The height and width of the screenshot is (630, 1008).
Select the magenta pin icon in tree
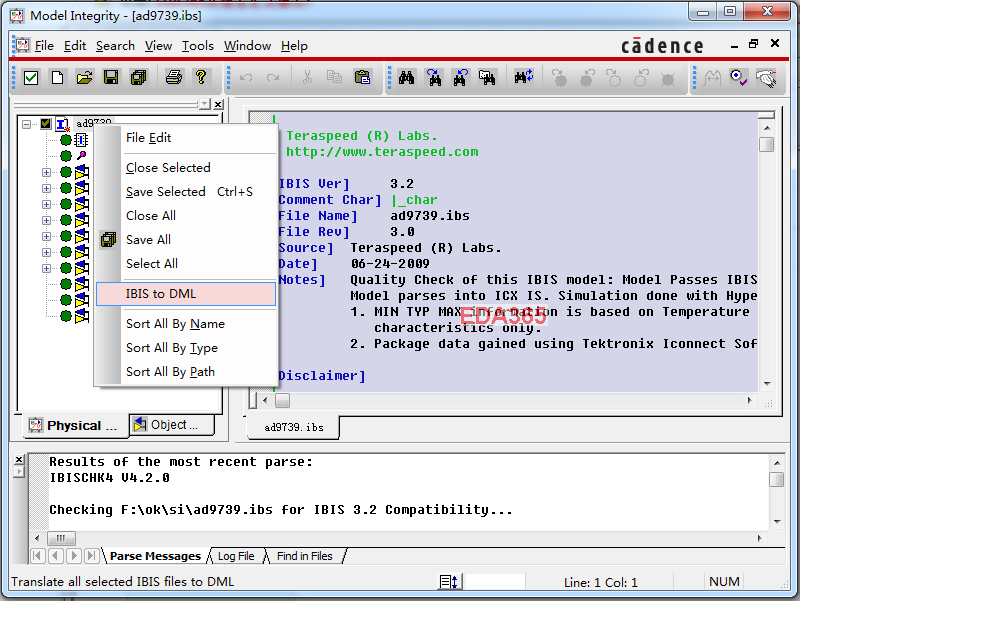pos(82,156)
